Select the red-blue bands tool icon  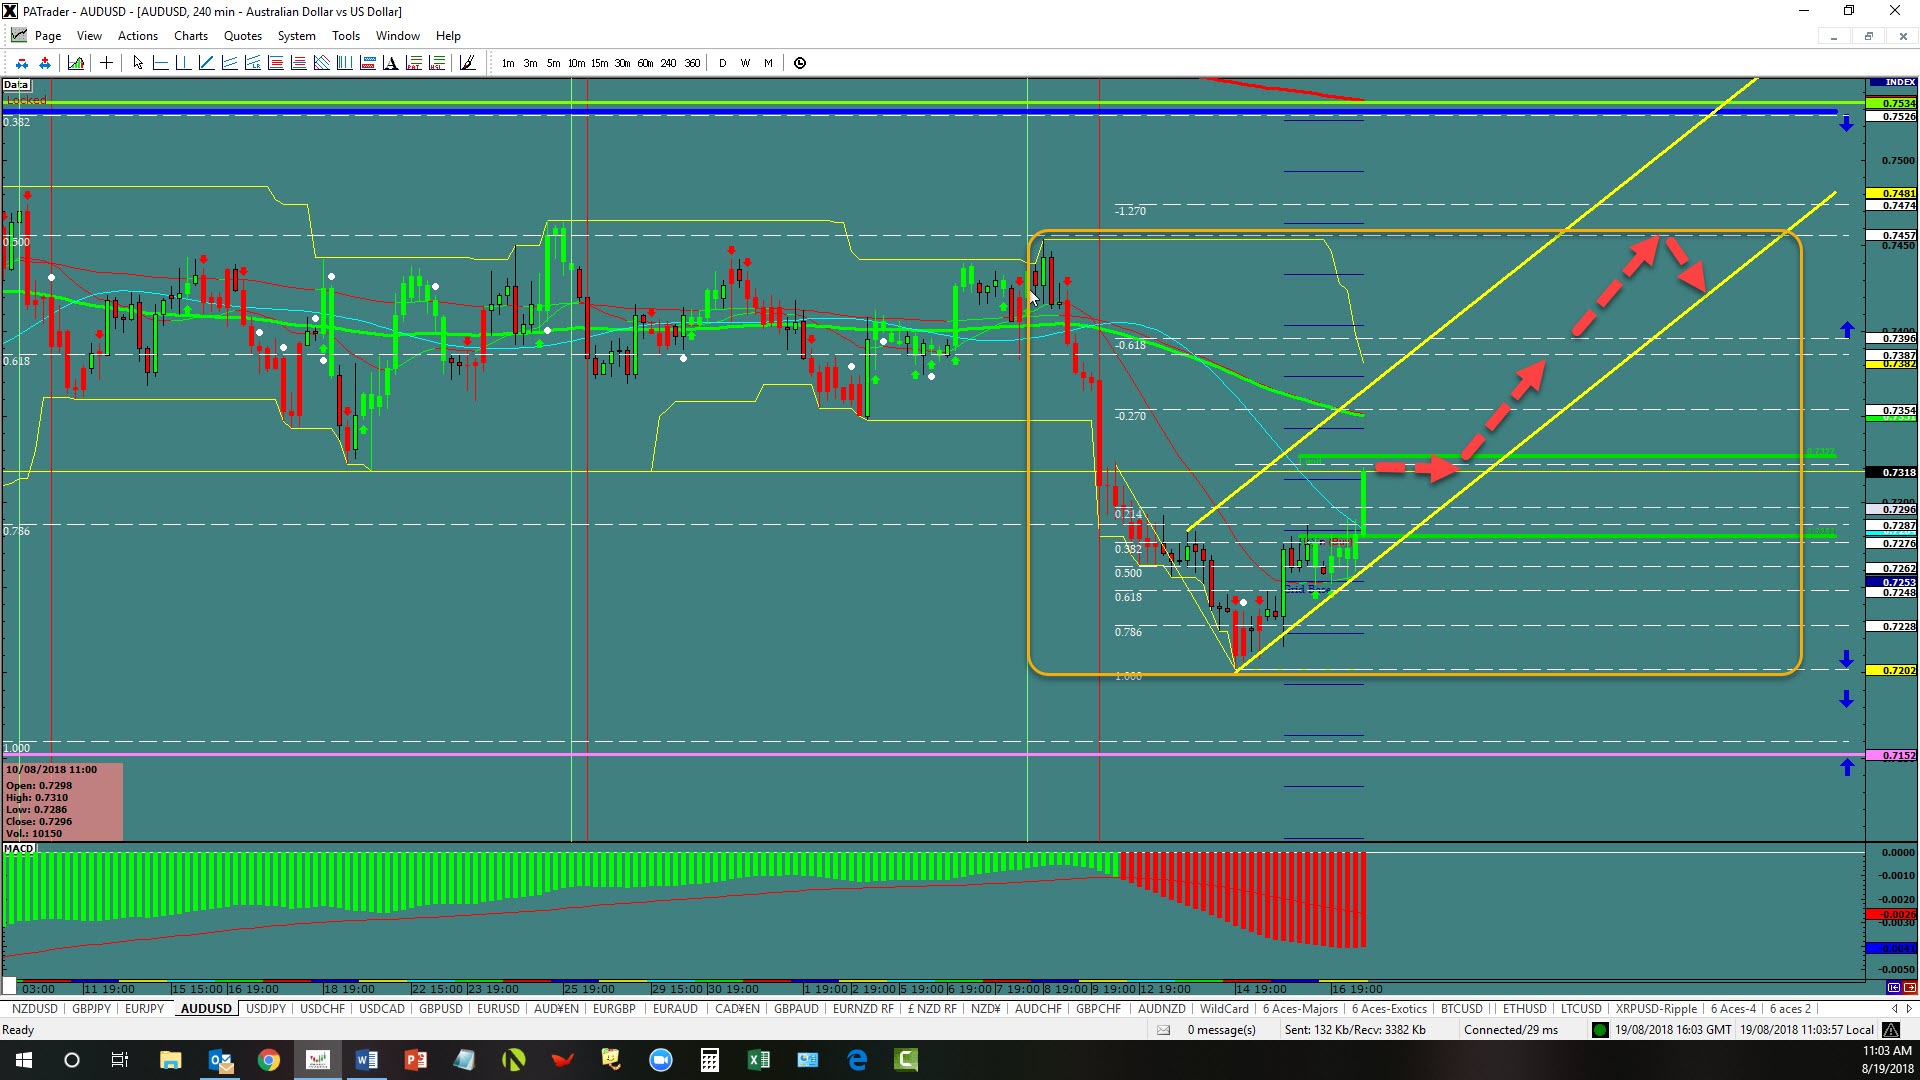point(367,63)
